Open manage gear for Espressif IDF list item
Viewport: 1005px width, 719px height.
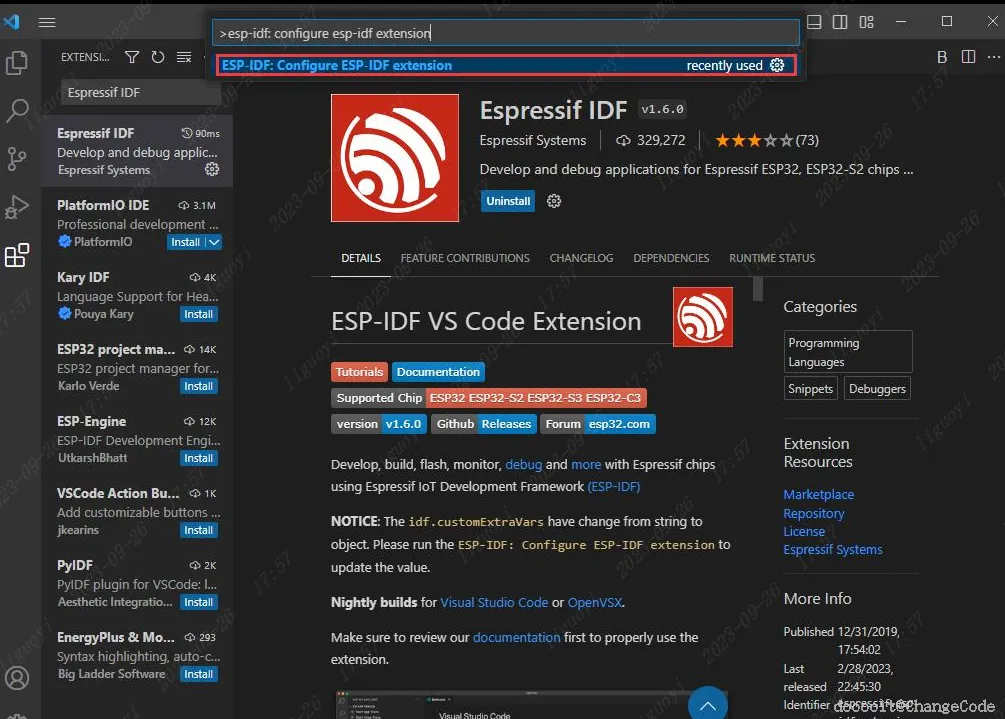(212, 169)
